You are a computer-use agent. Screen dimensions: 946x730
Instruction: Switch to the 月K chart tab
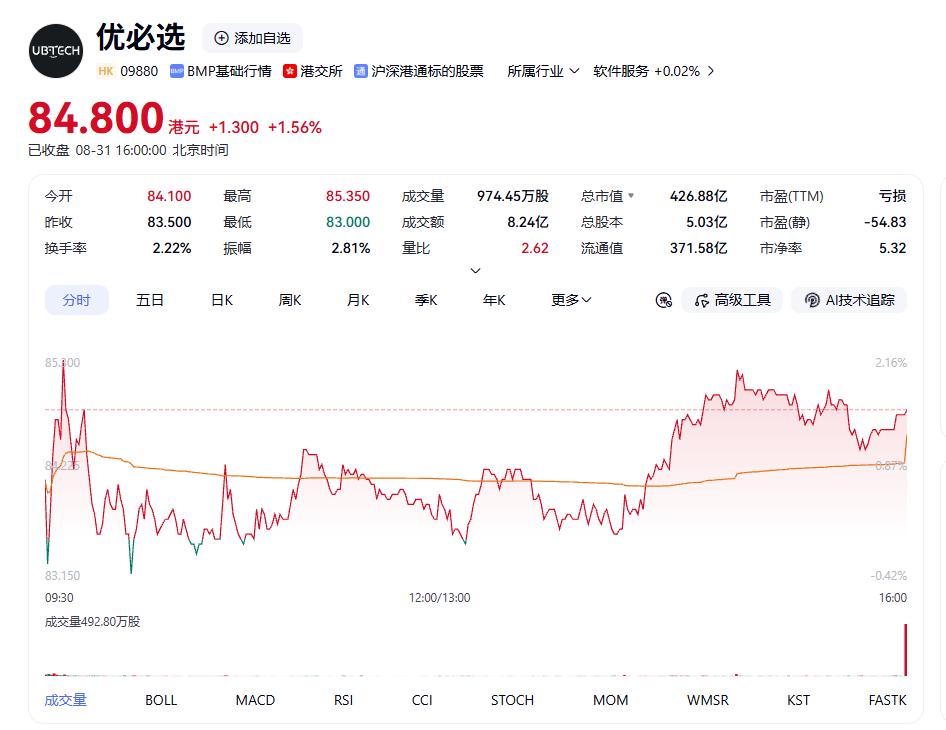click(358, 300)
